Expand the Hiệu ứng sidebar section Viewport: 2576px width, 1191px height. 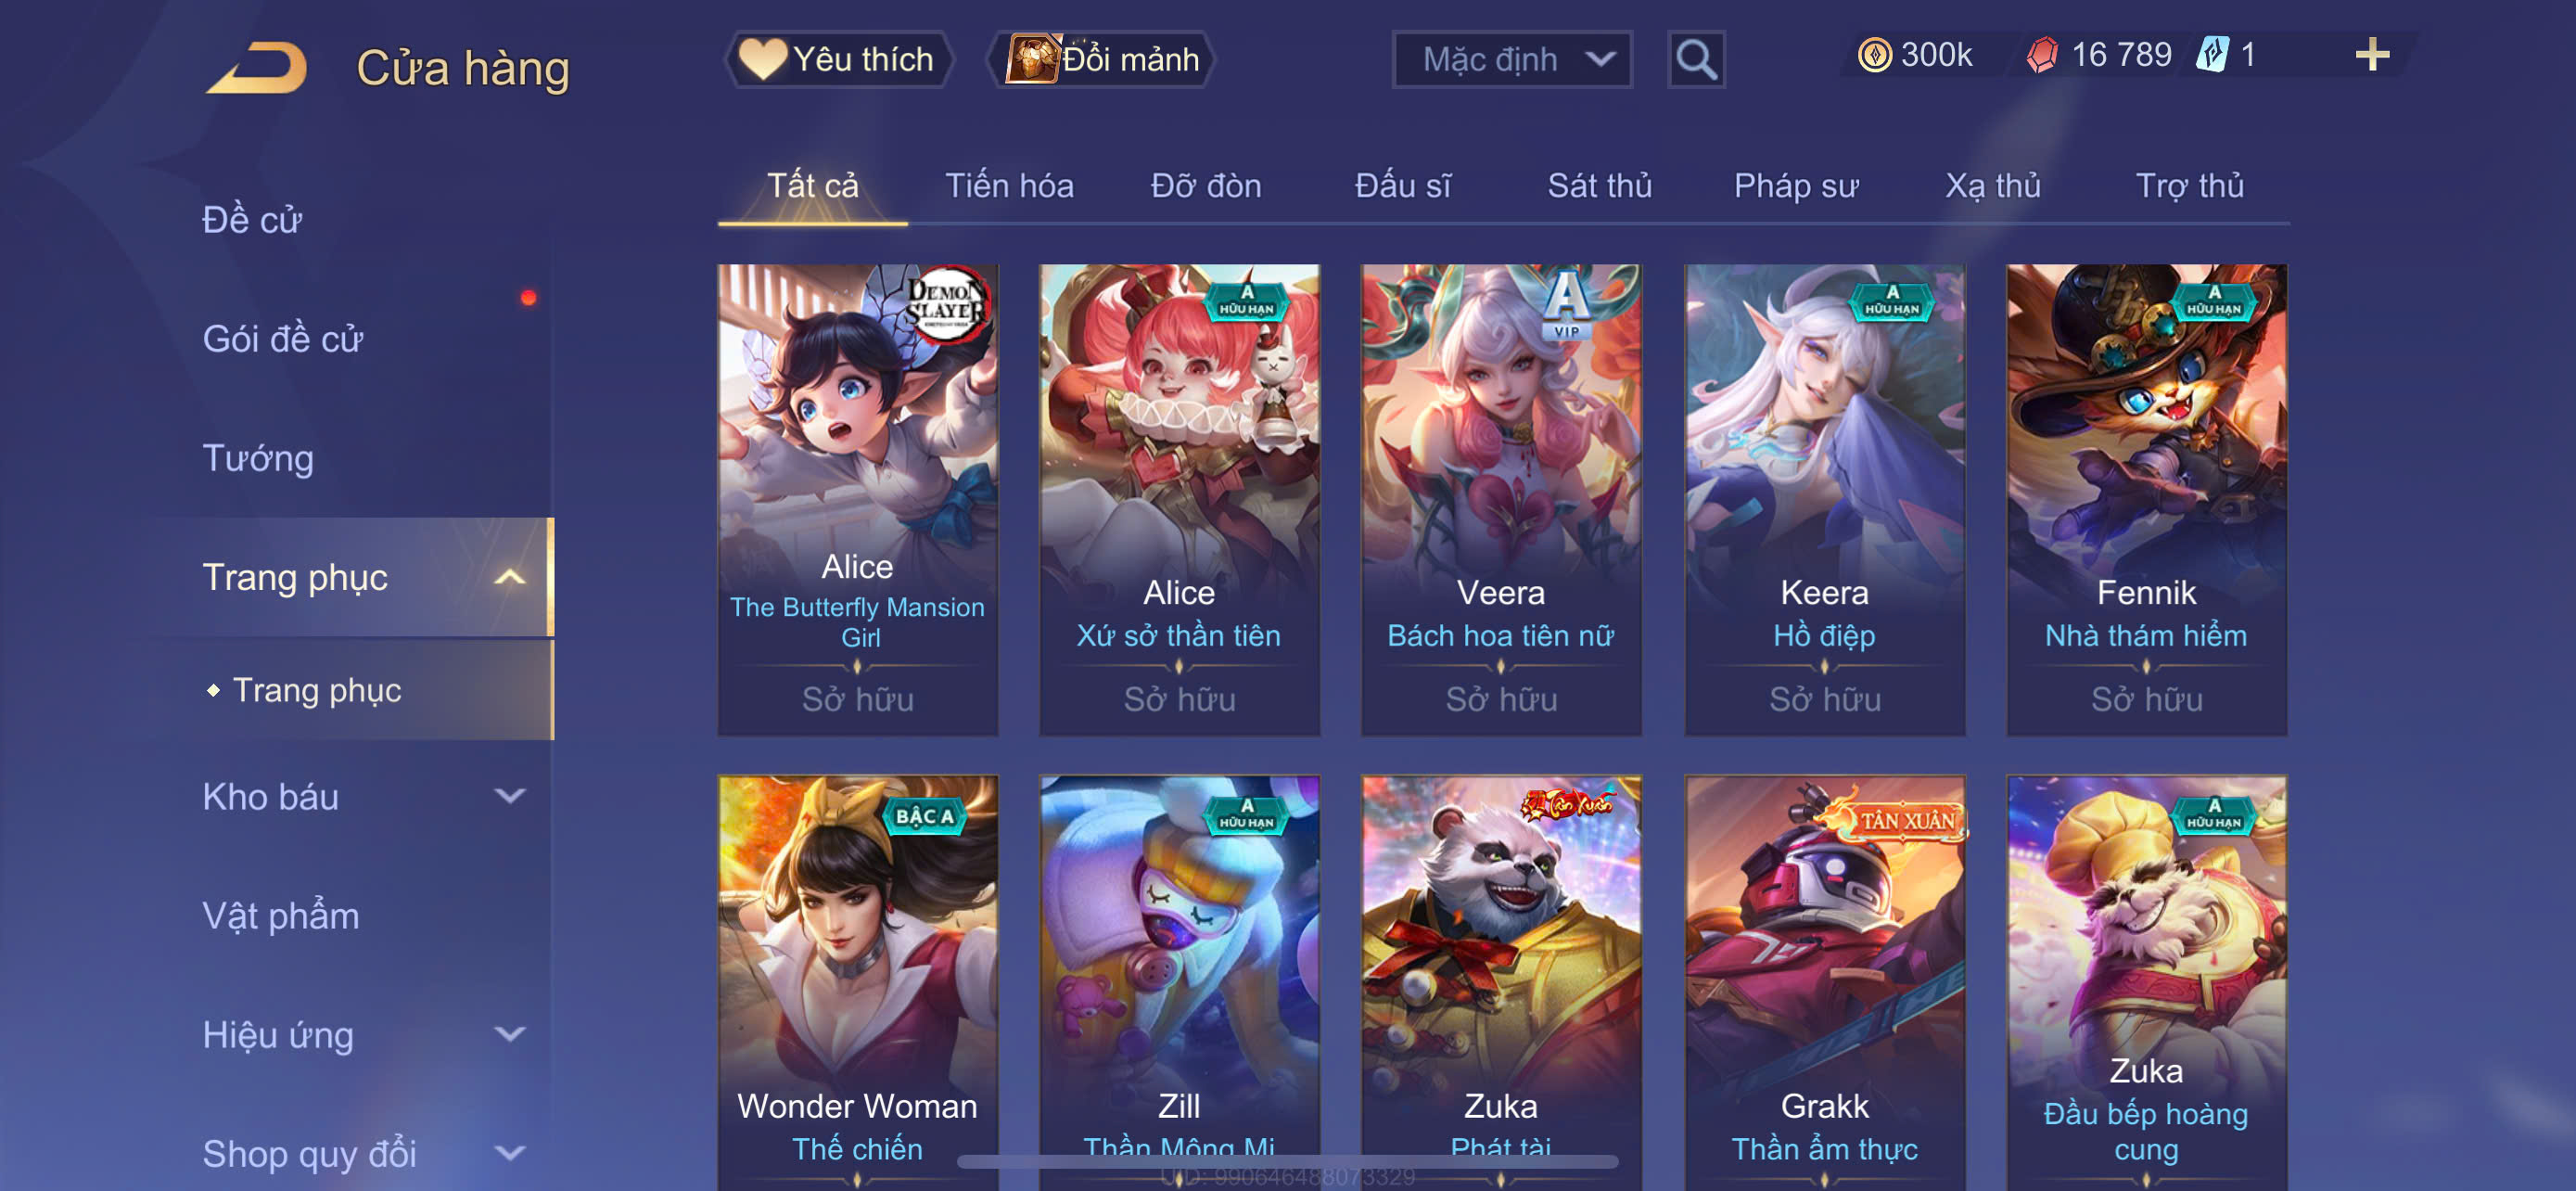pyautogui.click(x=510, y=1034)
